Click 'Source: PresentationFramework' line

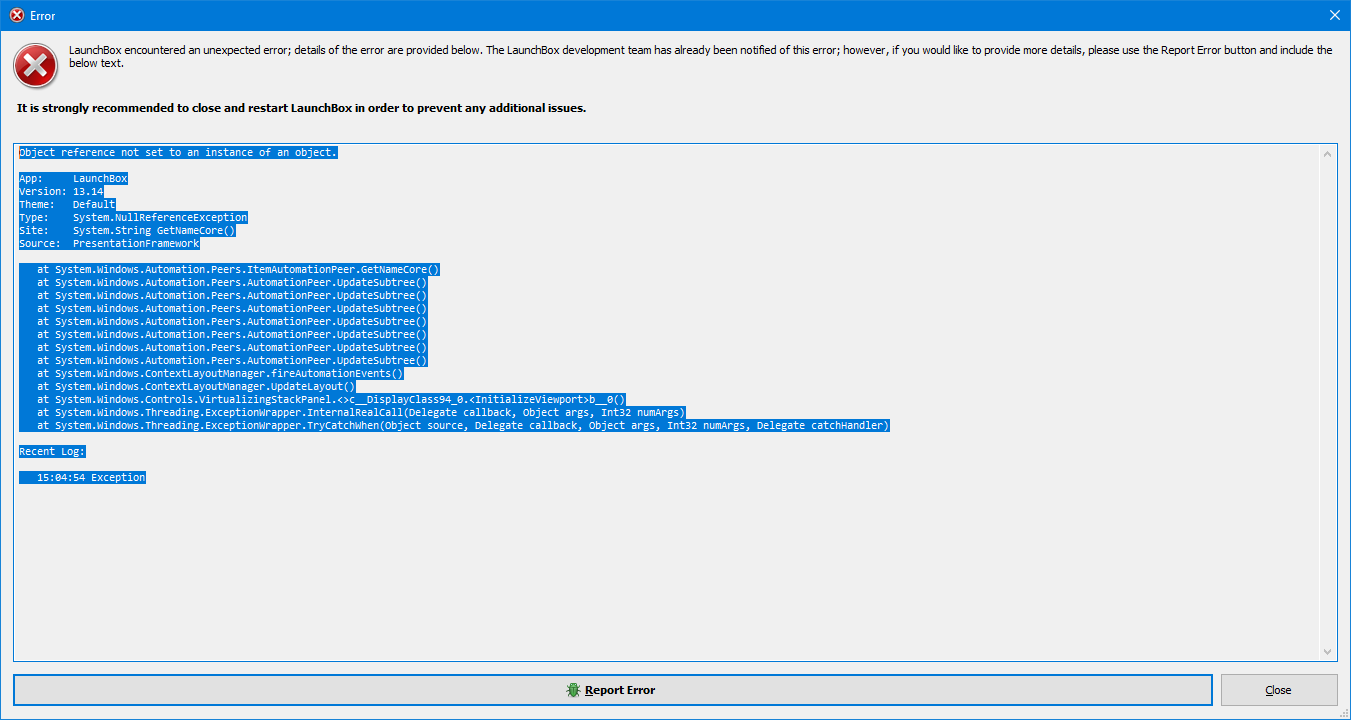click(109, 244)
